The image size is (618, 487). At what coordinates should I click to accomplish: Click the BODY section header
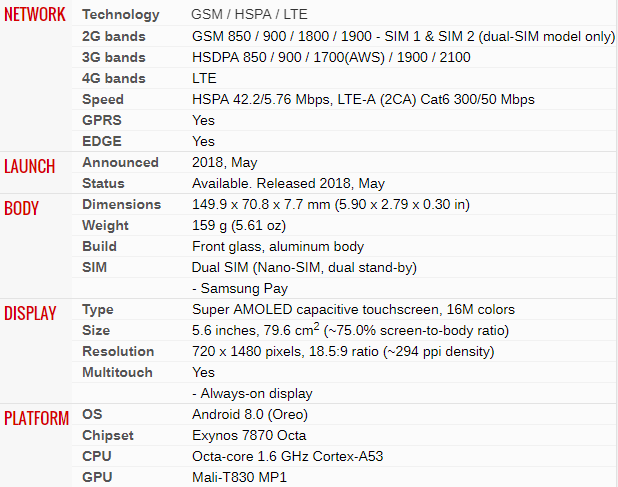coord(22,208)
